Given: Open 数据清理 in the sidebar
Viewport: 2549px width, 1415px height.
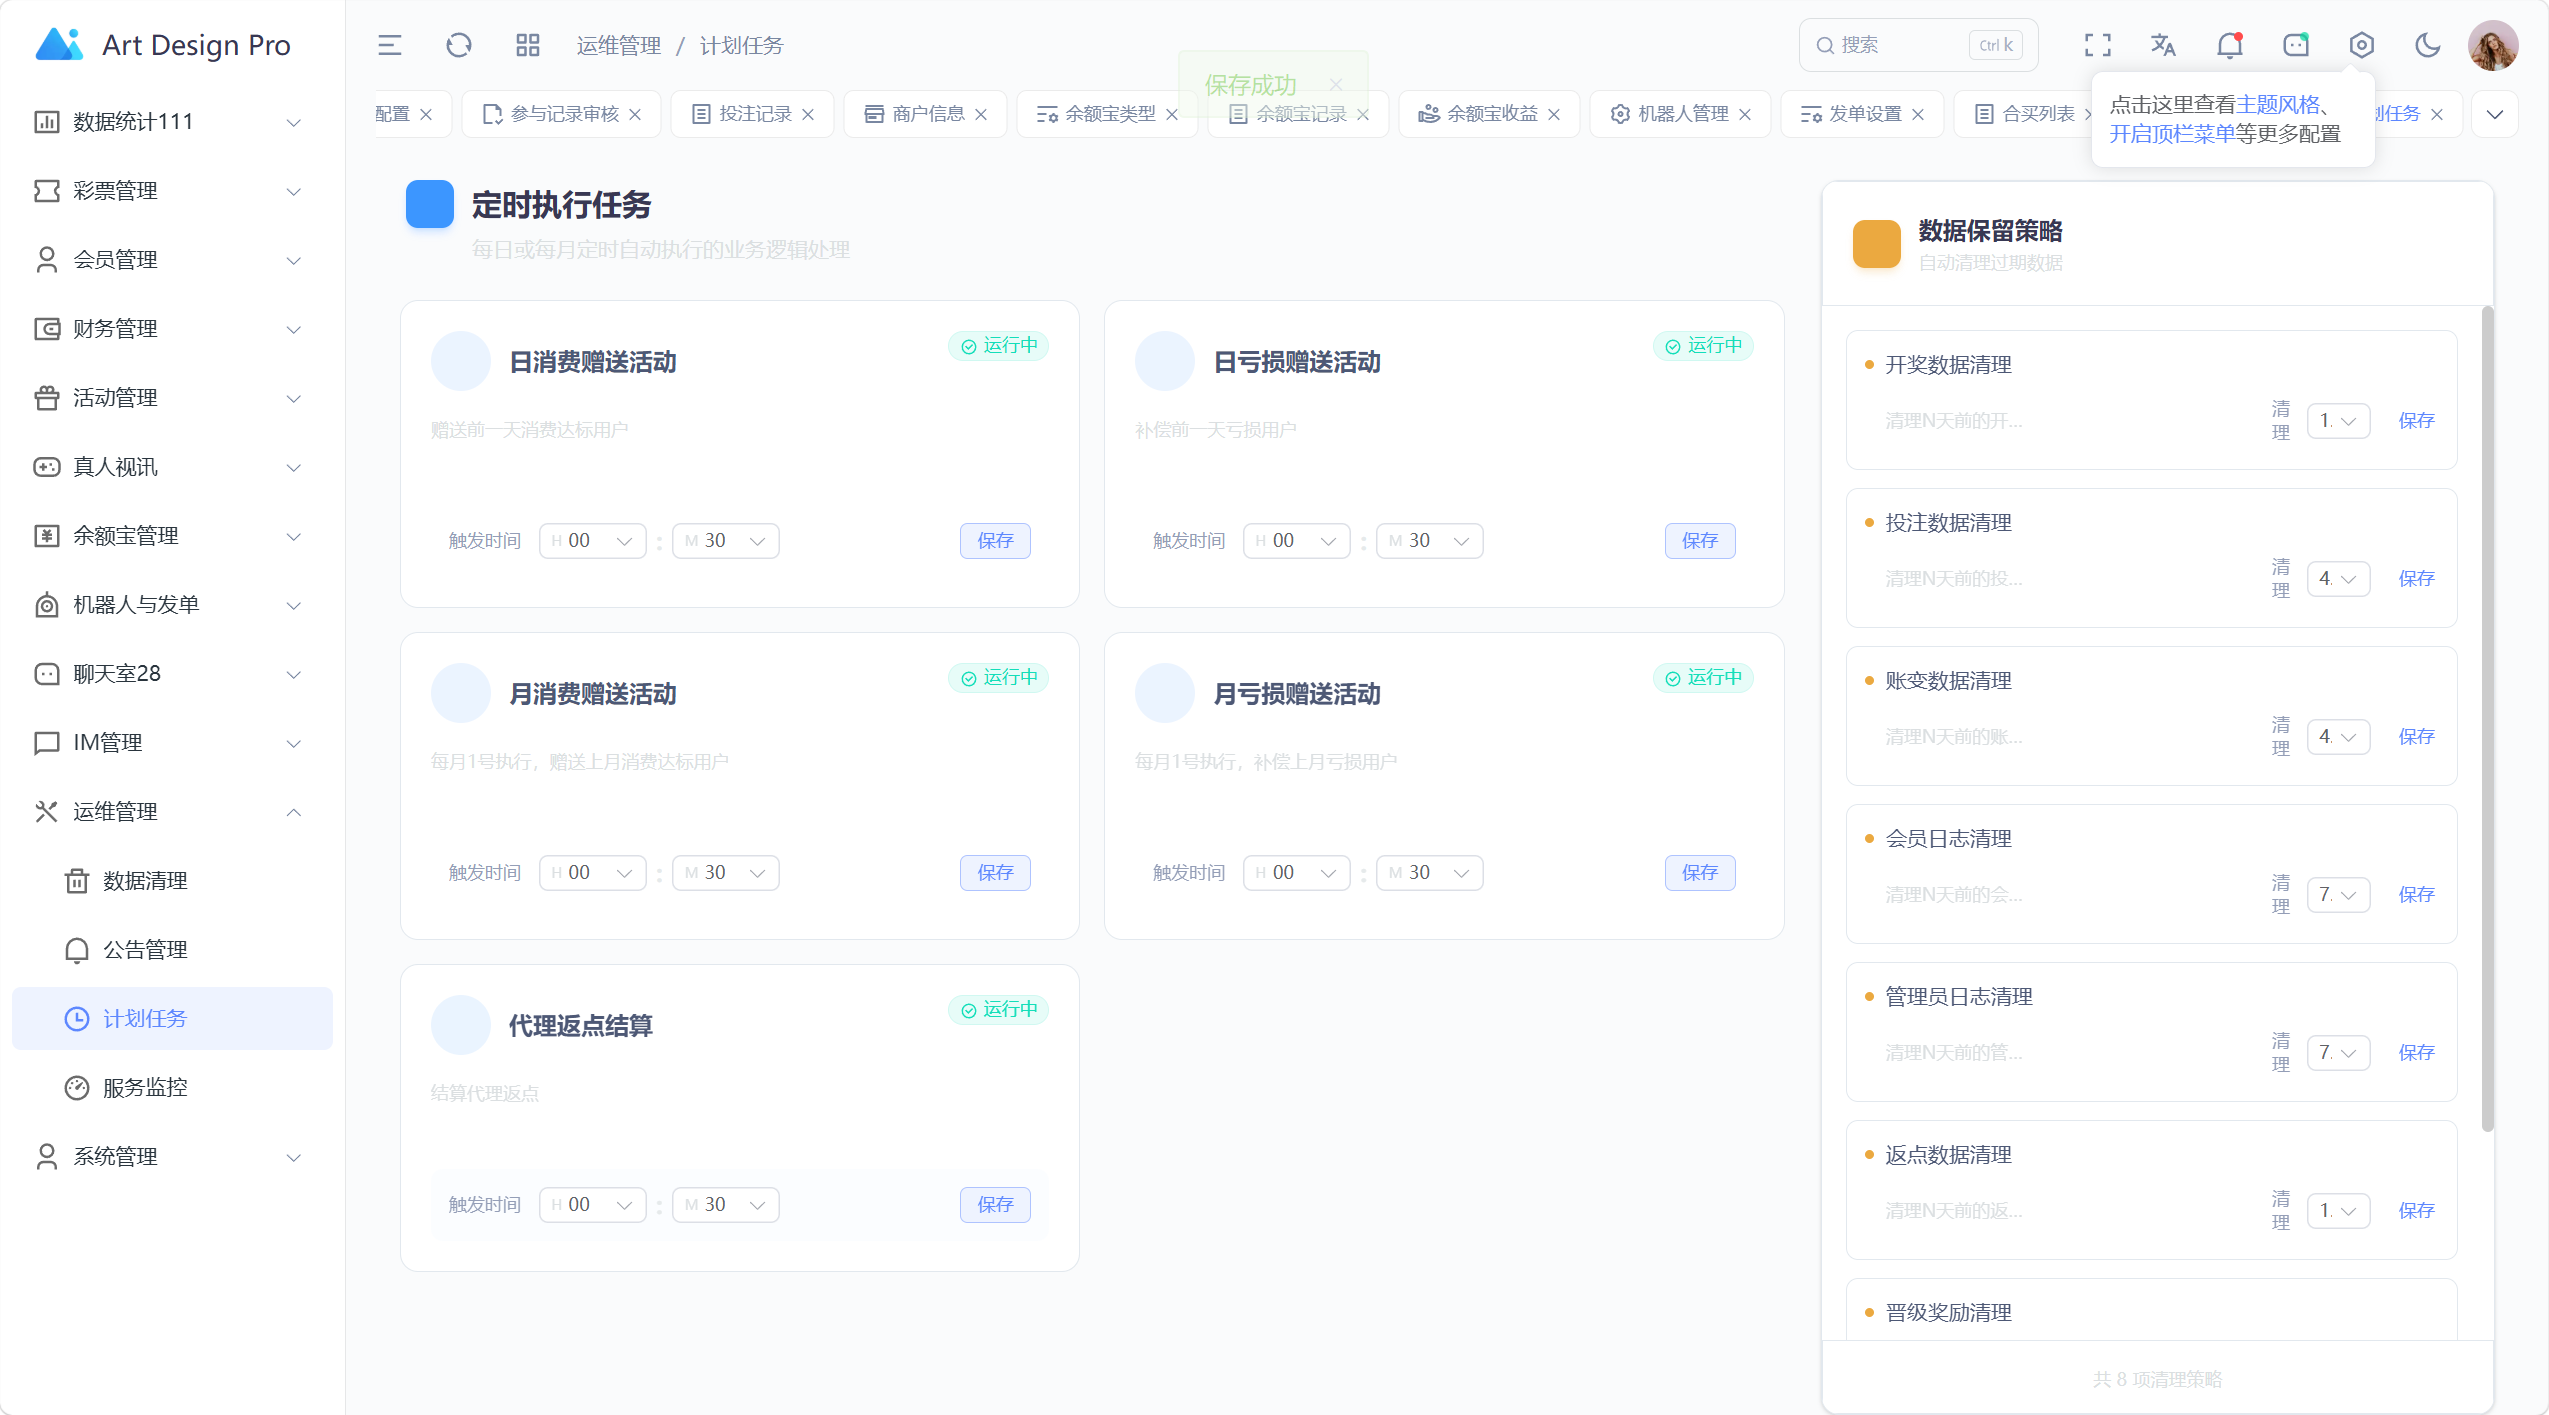Looking at the screenshot, I should coord(172,881).
